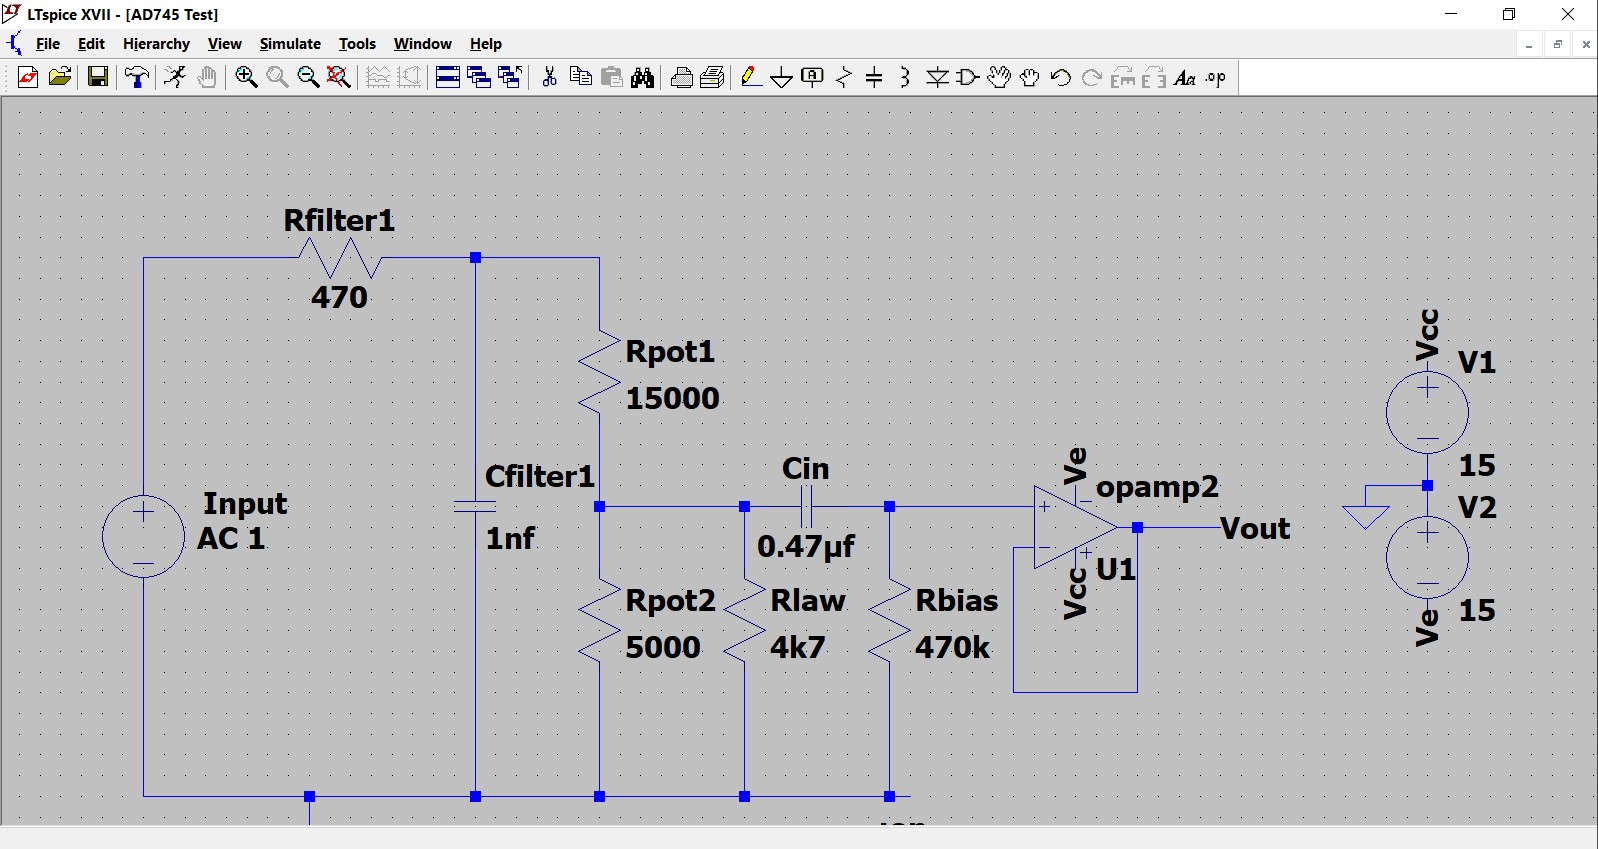1598x849 pixels.
Task: Select the Drag closed-hand tool
Action: pos(1029,78)
